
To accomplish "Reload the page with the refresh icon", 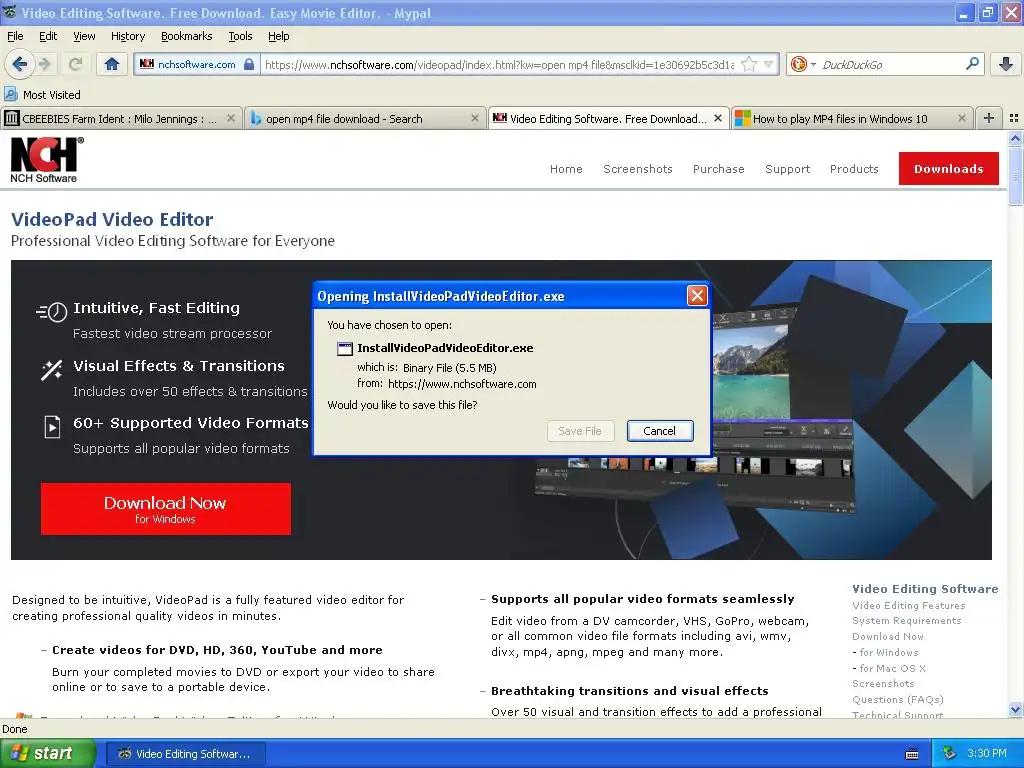I will pyautogui.click(x=76, y=64).
